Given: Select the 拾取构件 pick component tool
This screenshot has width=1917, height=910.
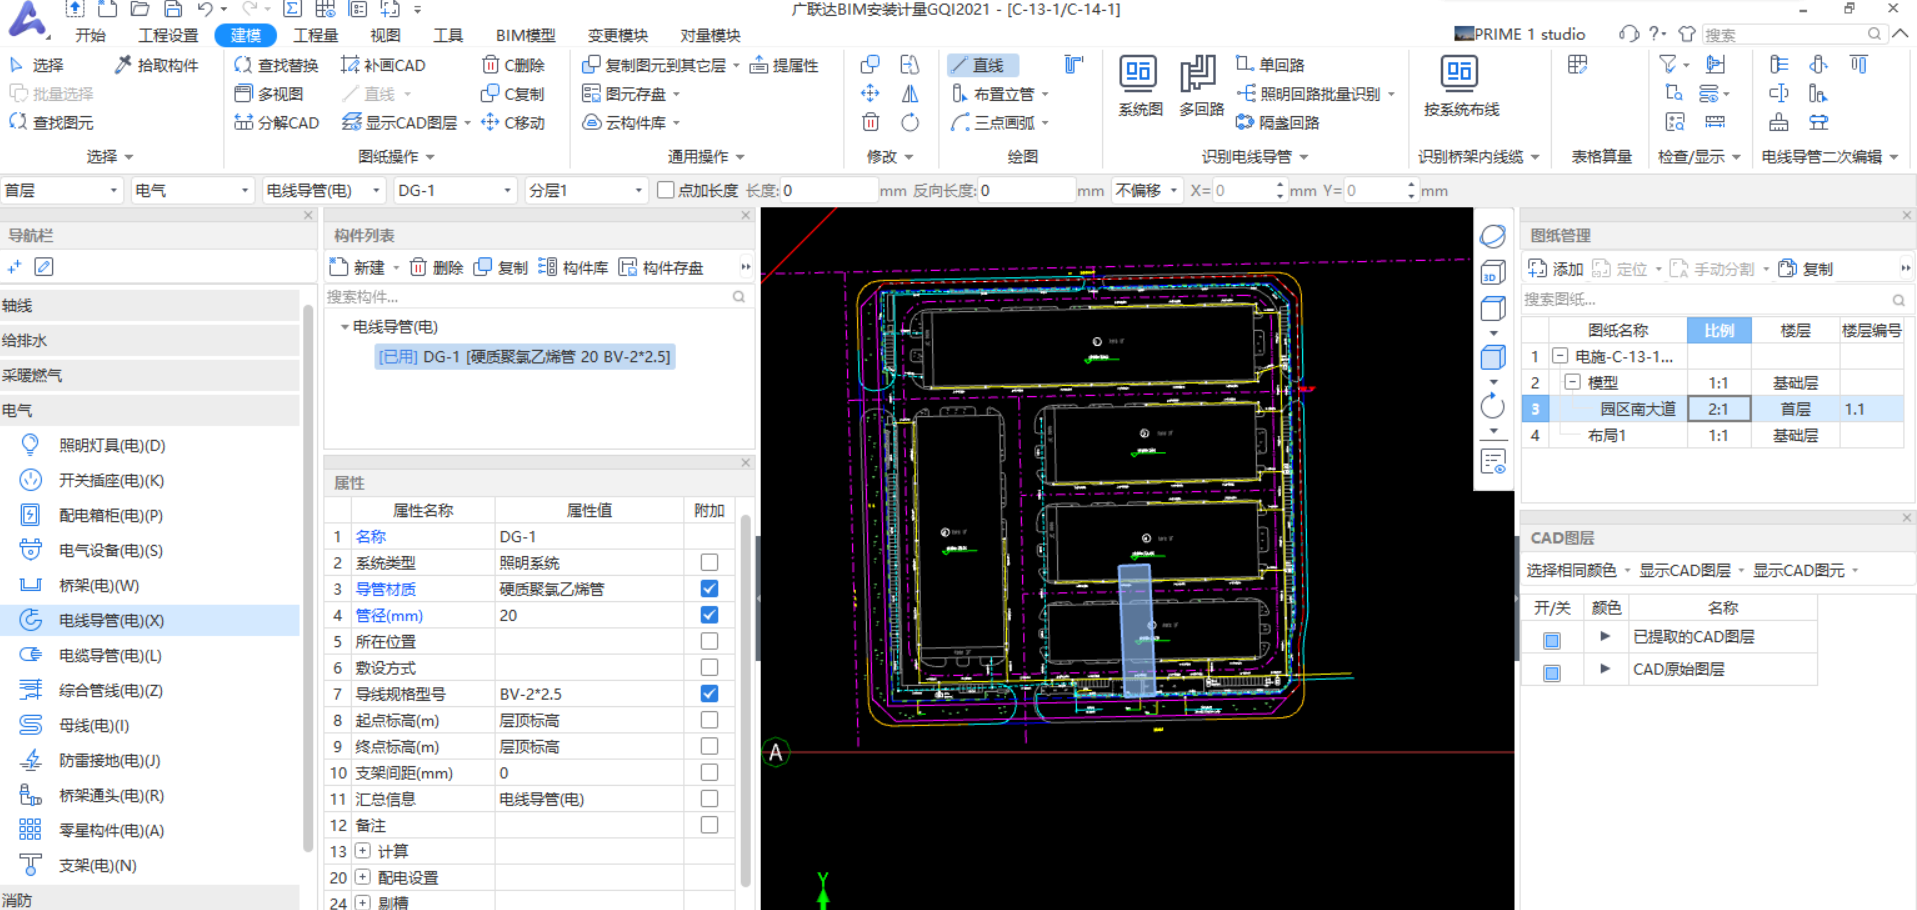Looking at the screenshot, I should 156,65.
